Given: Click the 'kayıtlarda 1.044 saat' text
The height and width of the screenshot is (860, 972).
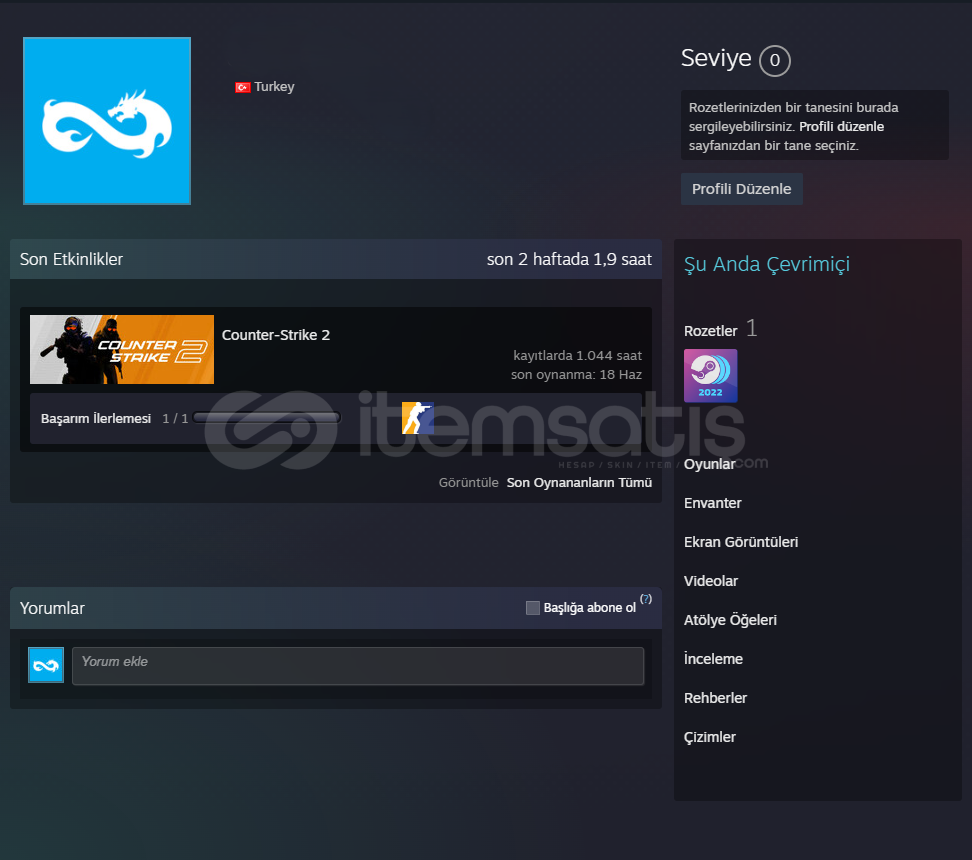Looking at the screenshot, I should (x=577, y=355).
